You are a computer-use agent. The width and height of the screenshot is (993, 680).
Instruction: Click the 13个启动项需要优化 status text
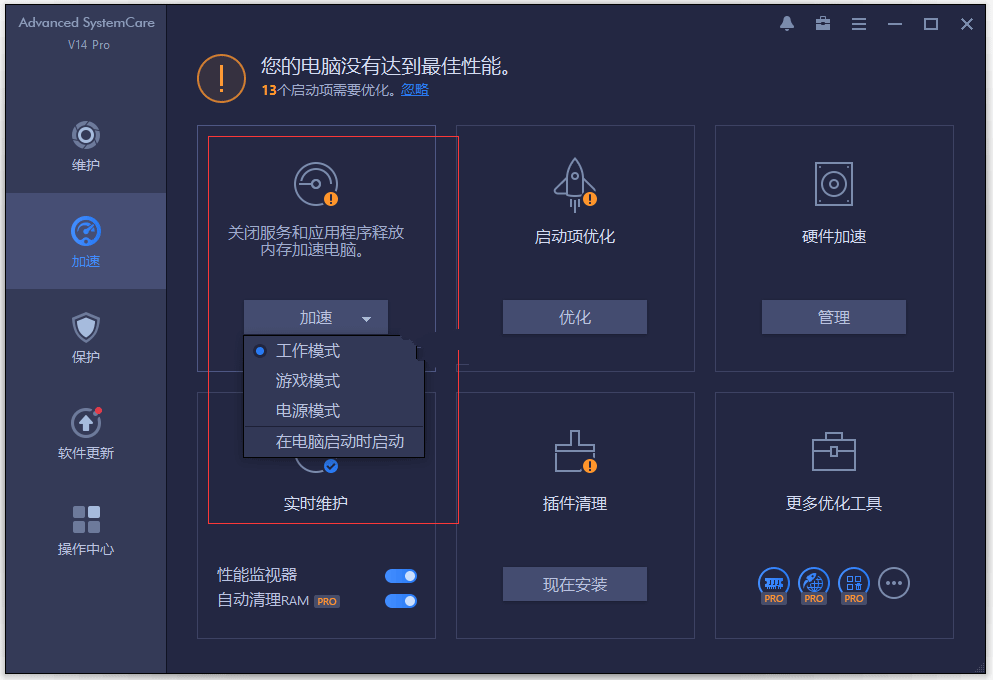tap(329, 90)
